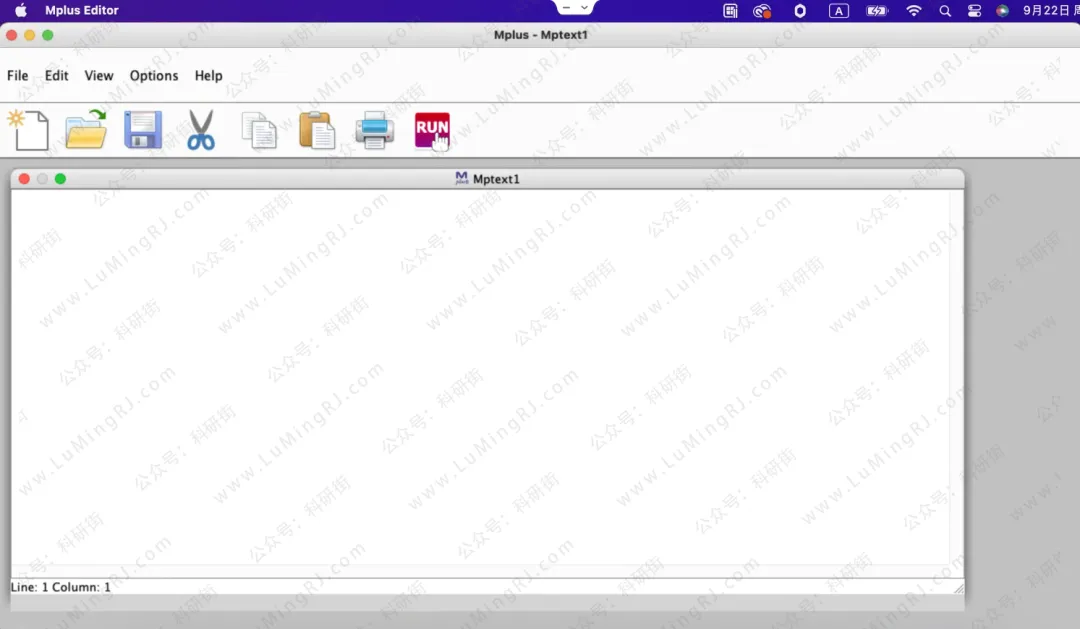Close the main Mplus window with red button
Viewport: 1080px width, 629px height.
tap(12, 35)
